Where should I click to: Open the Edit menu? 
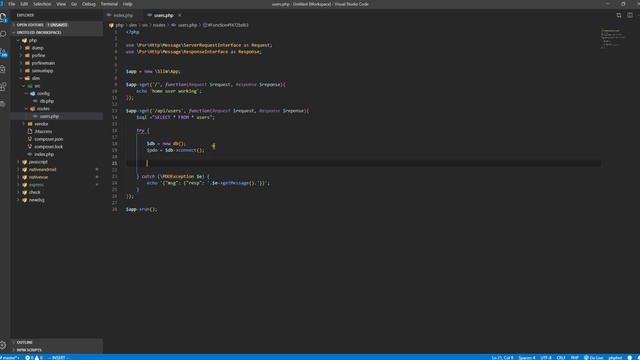click(x=24, y=4)
